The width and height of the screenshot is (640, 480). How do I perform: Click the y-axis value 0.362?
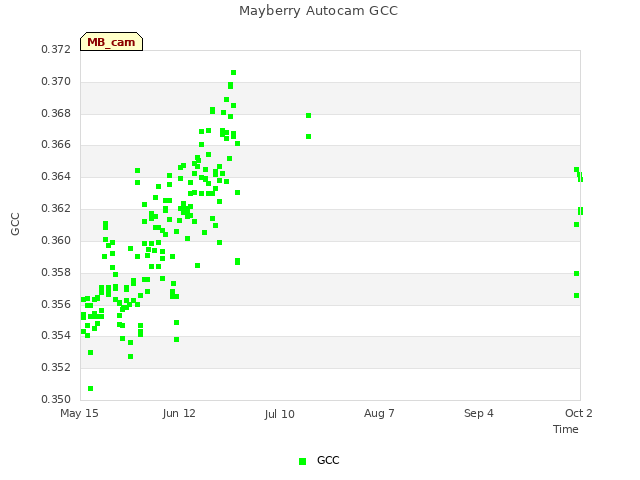click(56, 209)
